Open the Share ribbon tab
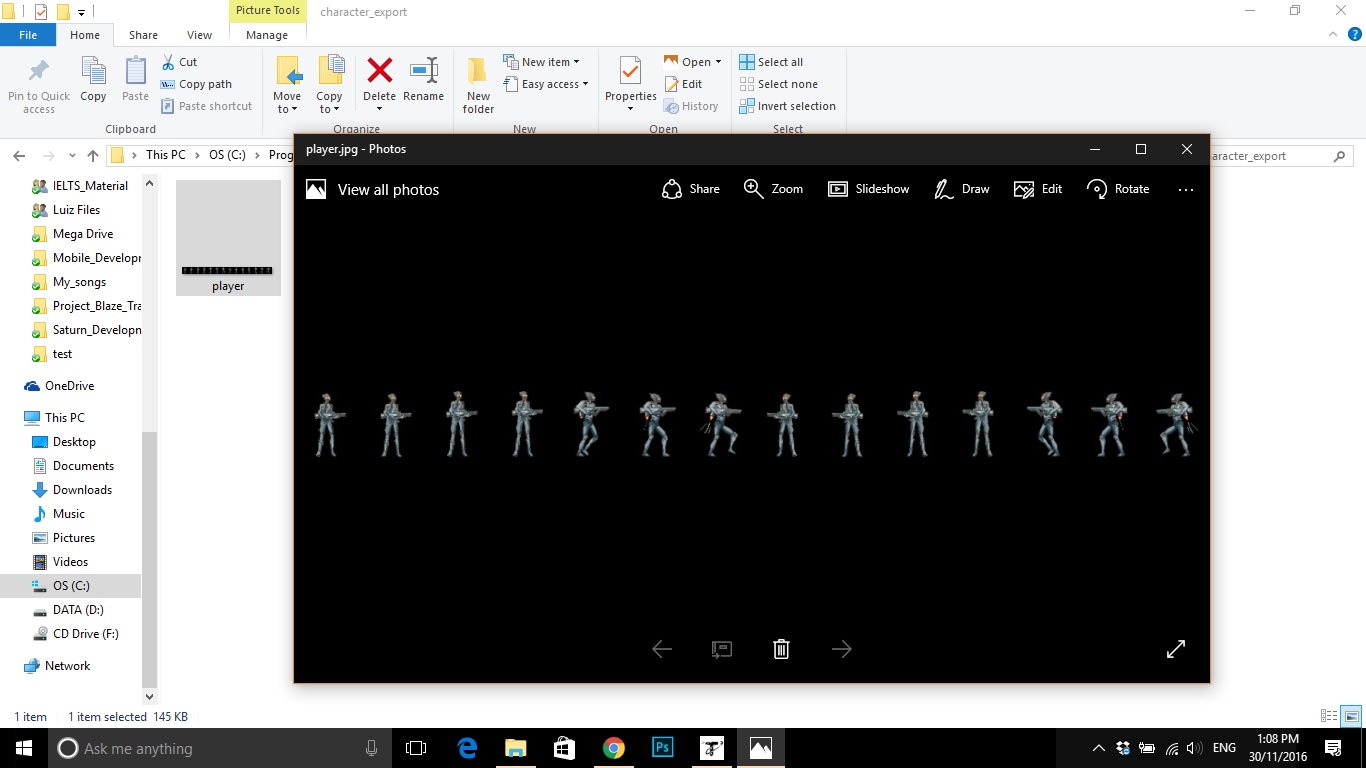1366x768 pixels. pyautogui.click(x=143, y=35)
